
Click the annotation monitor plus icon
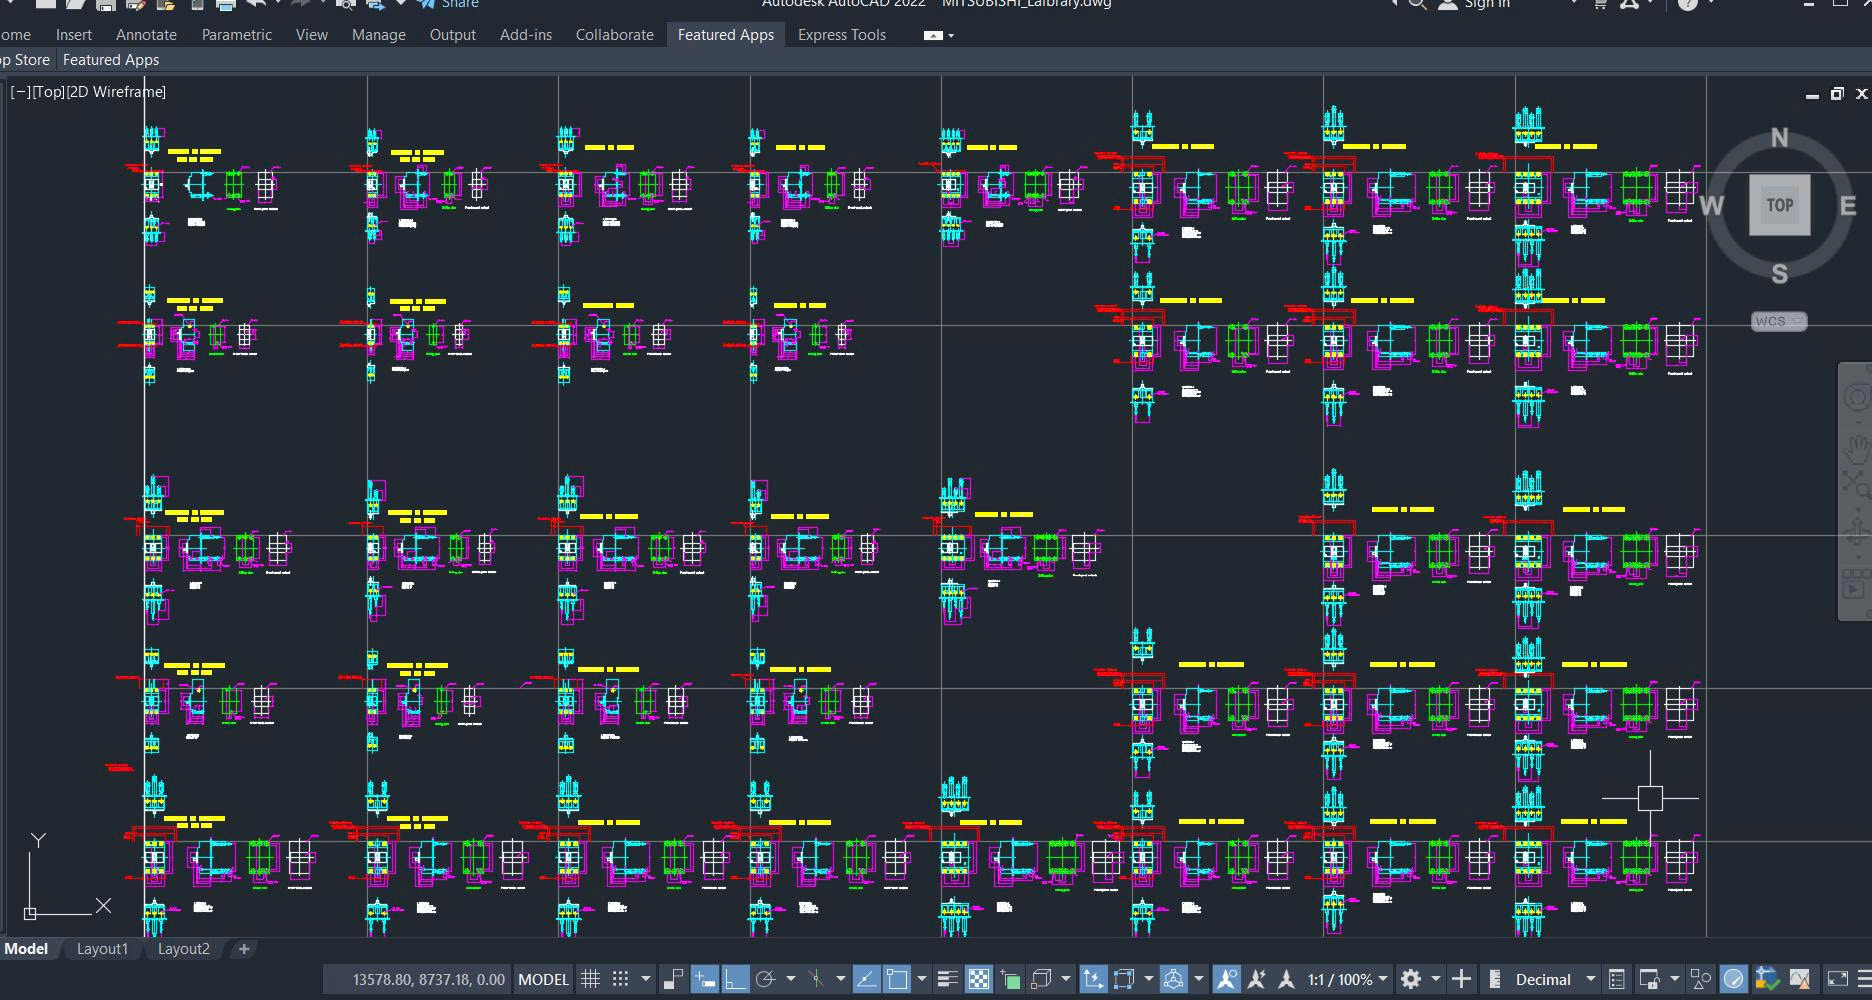pyautogui.click(x=1461, y=979)
